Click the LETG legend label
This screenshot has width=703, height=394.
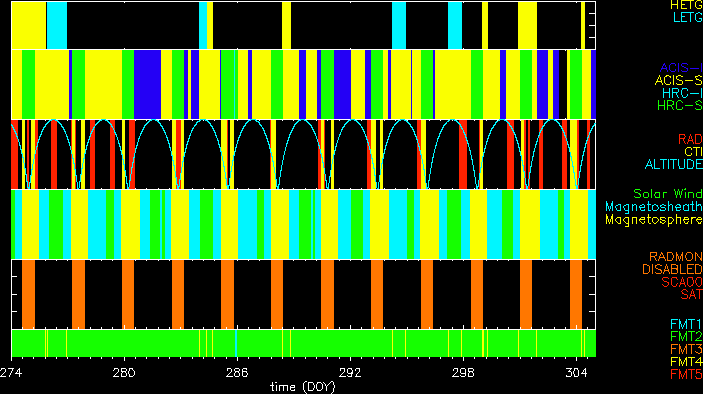tap(688, 17)
